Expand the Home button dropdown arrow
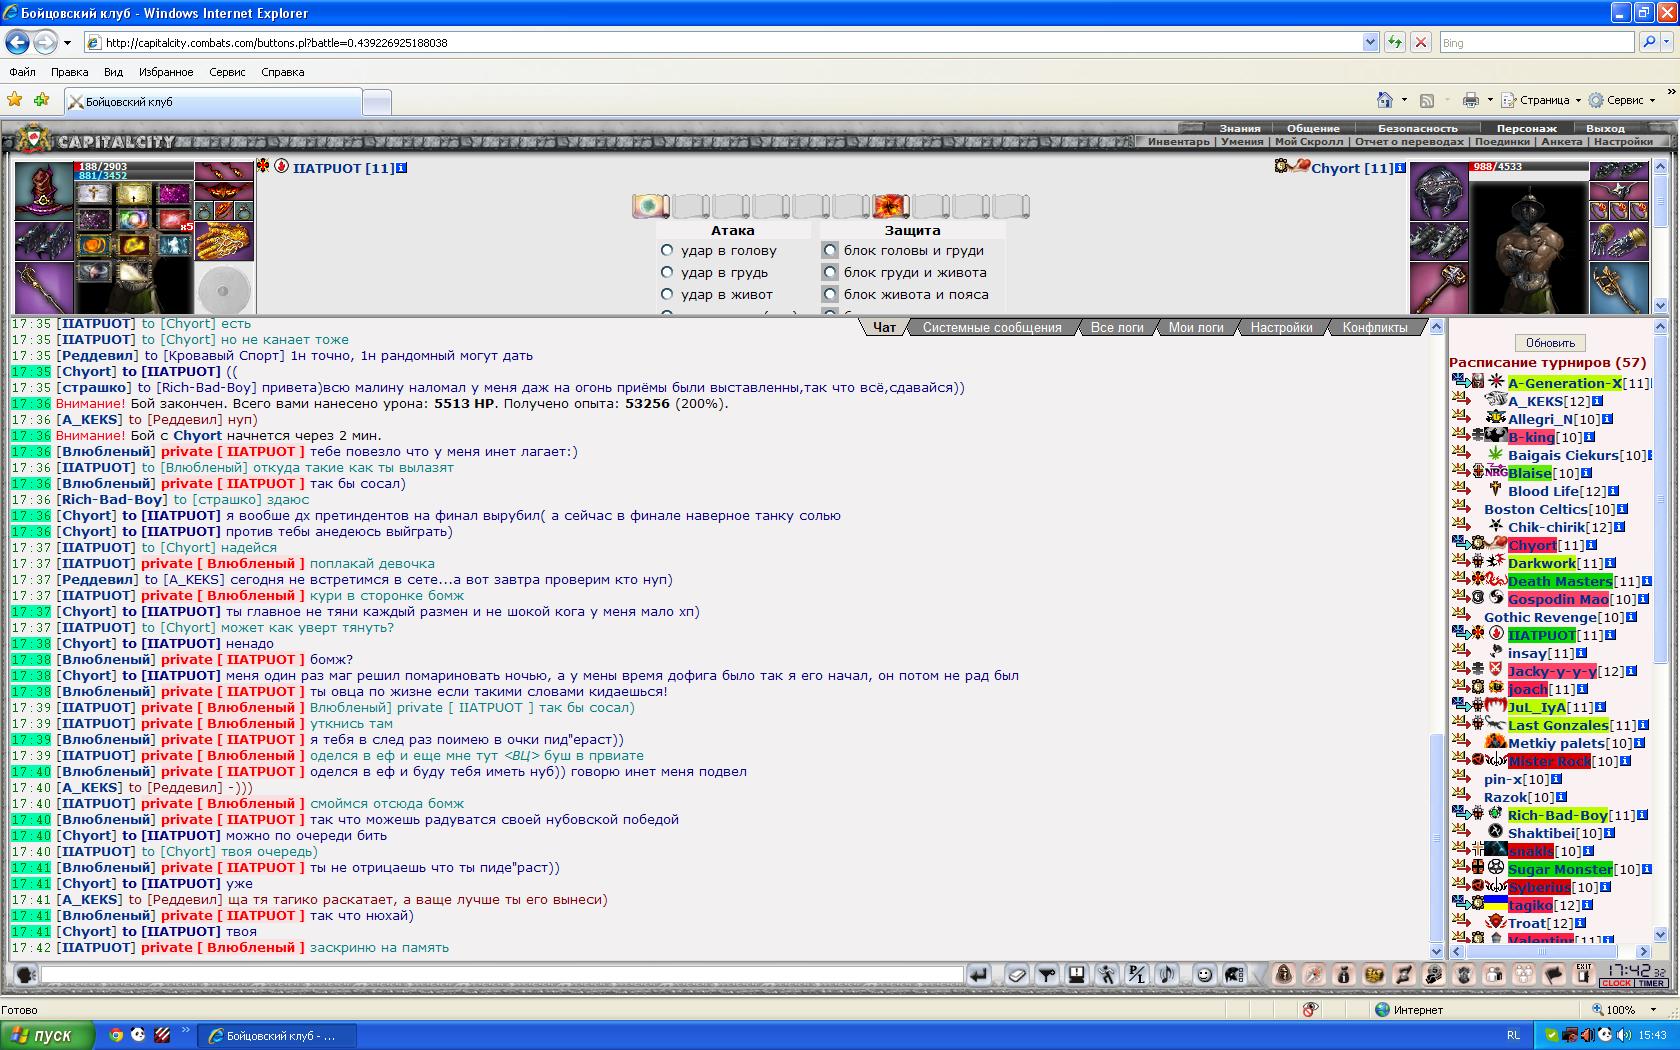Viewport: 1680px width, 1050px height. pyautogui.click(x=1404, y=100)
